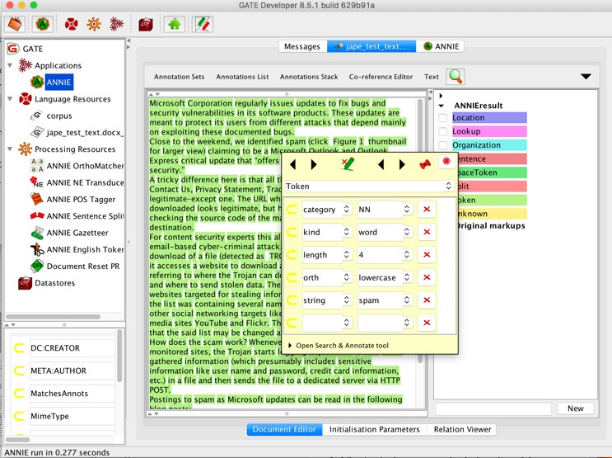This screenshot has height=458, width=612.
Task: Close the annotation editor popup
Action: [x=447, y=161]
